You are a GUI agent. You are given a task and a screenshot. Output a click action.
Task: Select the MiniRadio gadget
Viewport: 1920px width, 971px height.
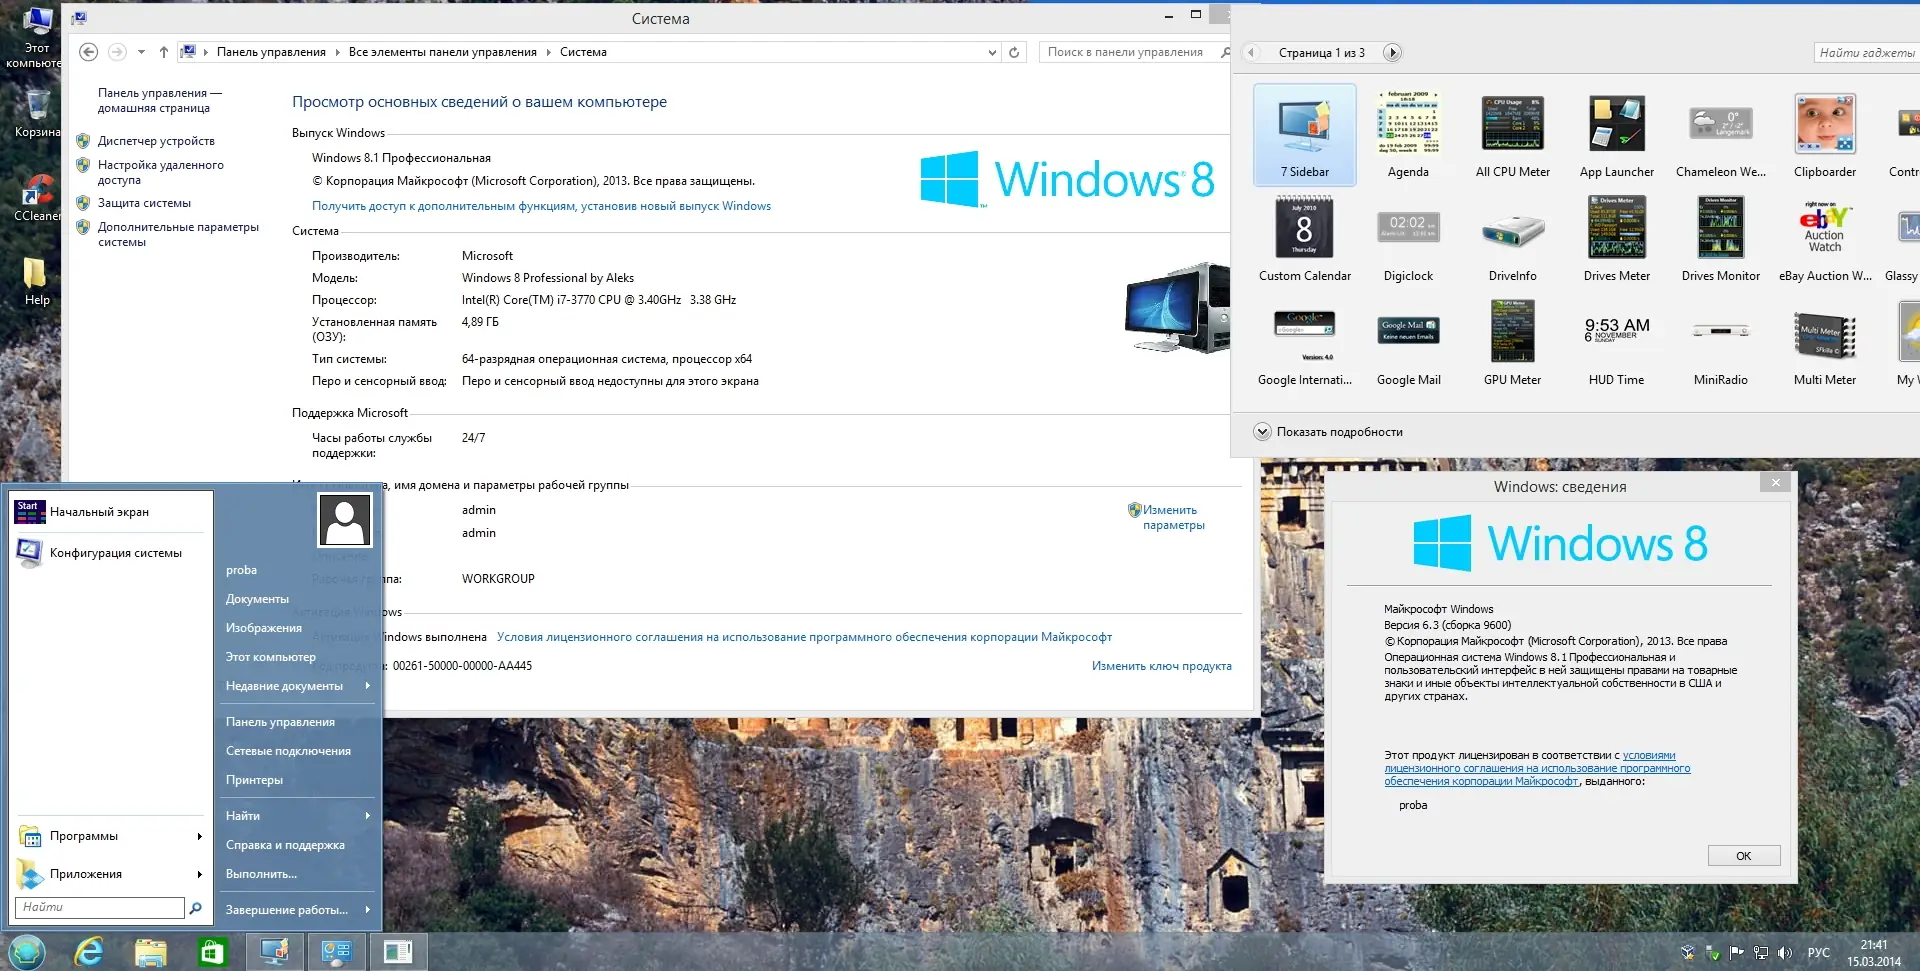point(1720,342)
